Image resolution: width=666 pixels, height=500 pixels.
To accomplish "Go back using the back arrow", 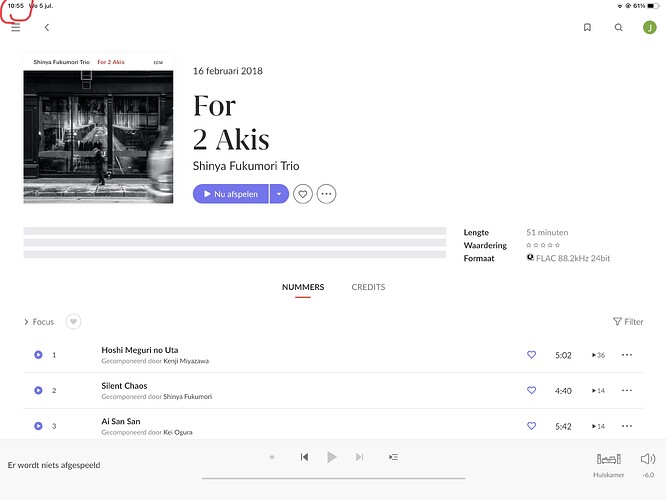I will pyautogui.click(x=46, y=28).
